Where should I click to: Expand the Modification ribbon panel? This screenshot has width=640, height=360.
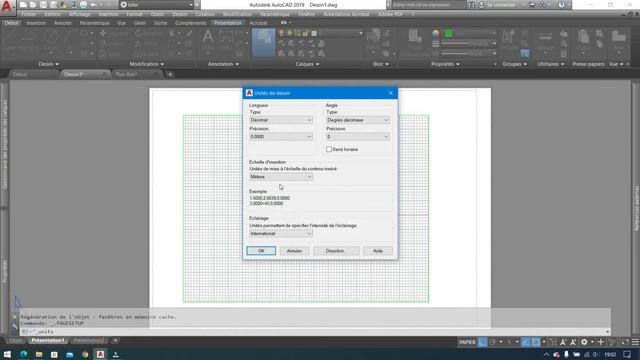click(x=147, y=64)
